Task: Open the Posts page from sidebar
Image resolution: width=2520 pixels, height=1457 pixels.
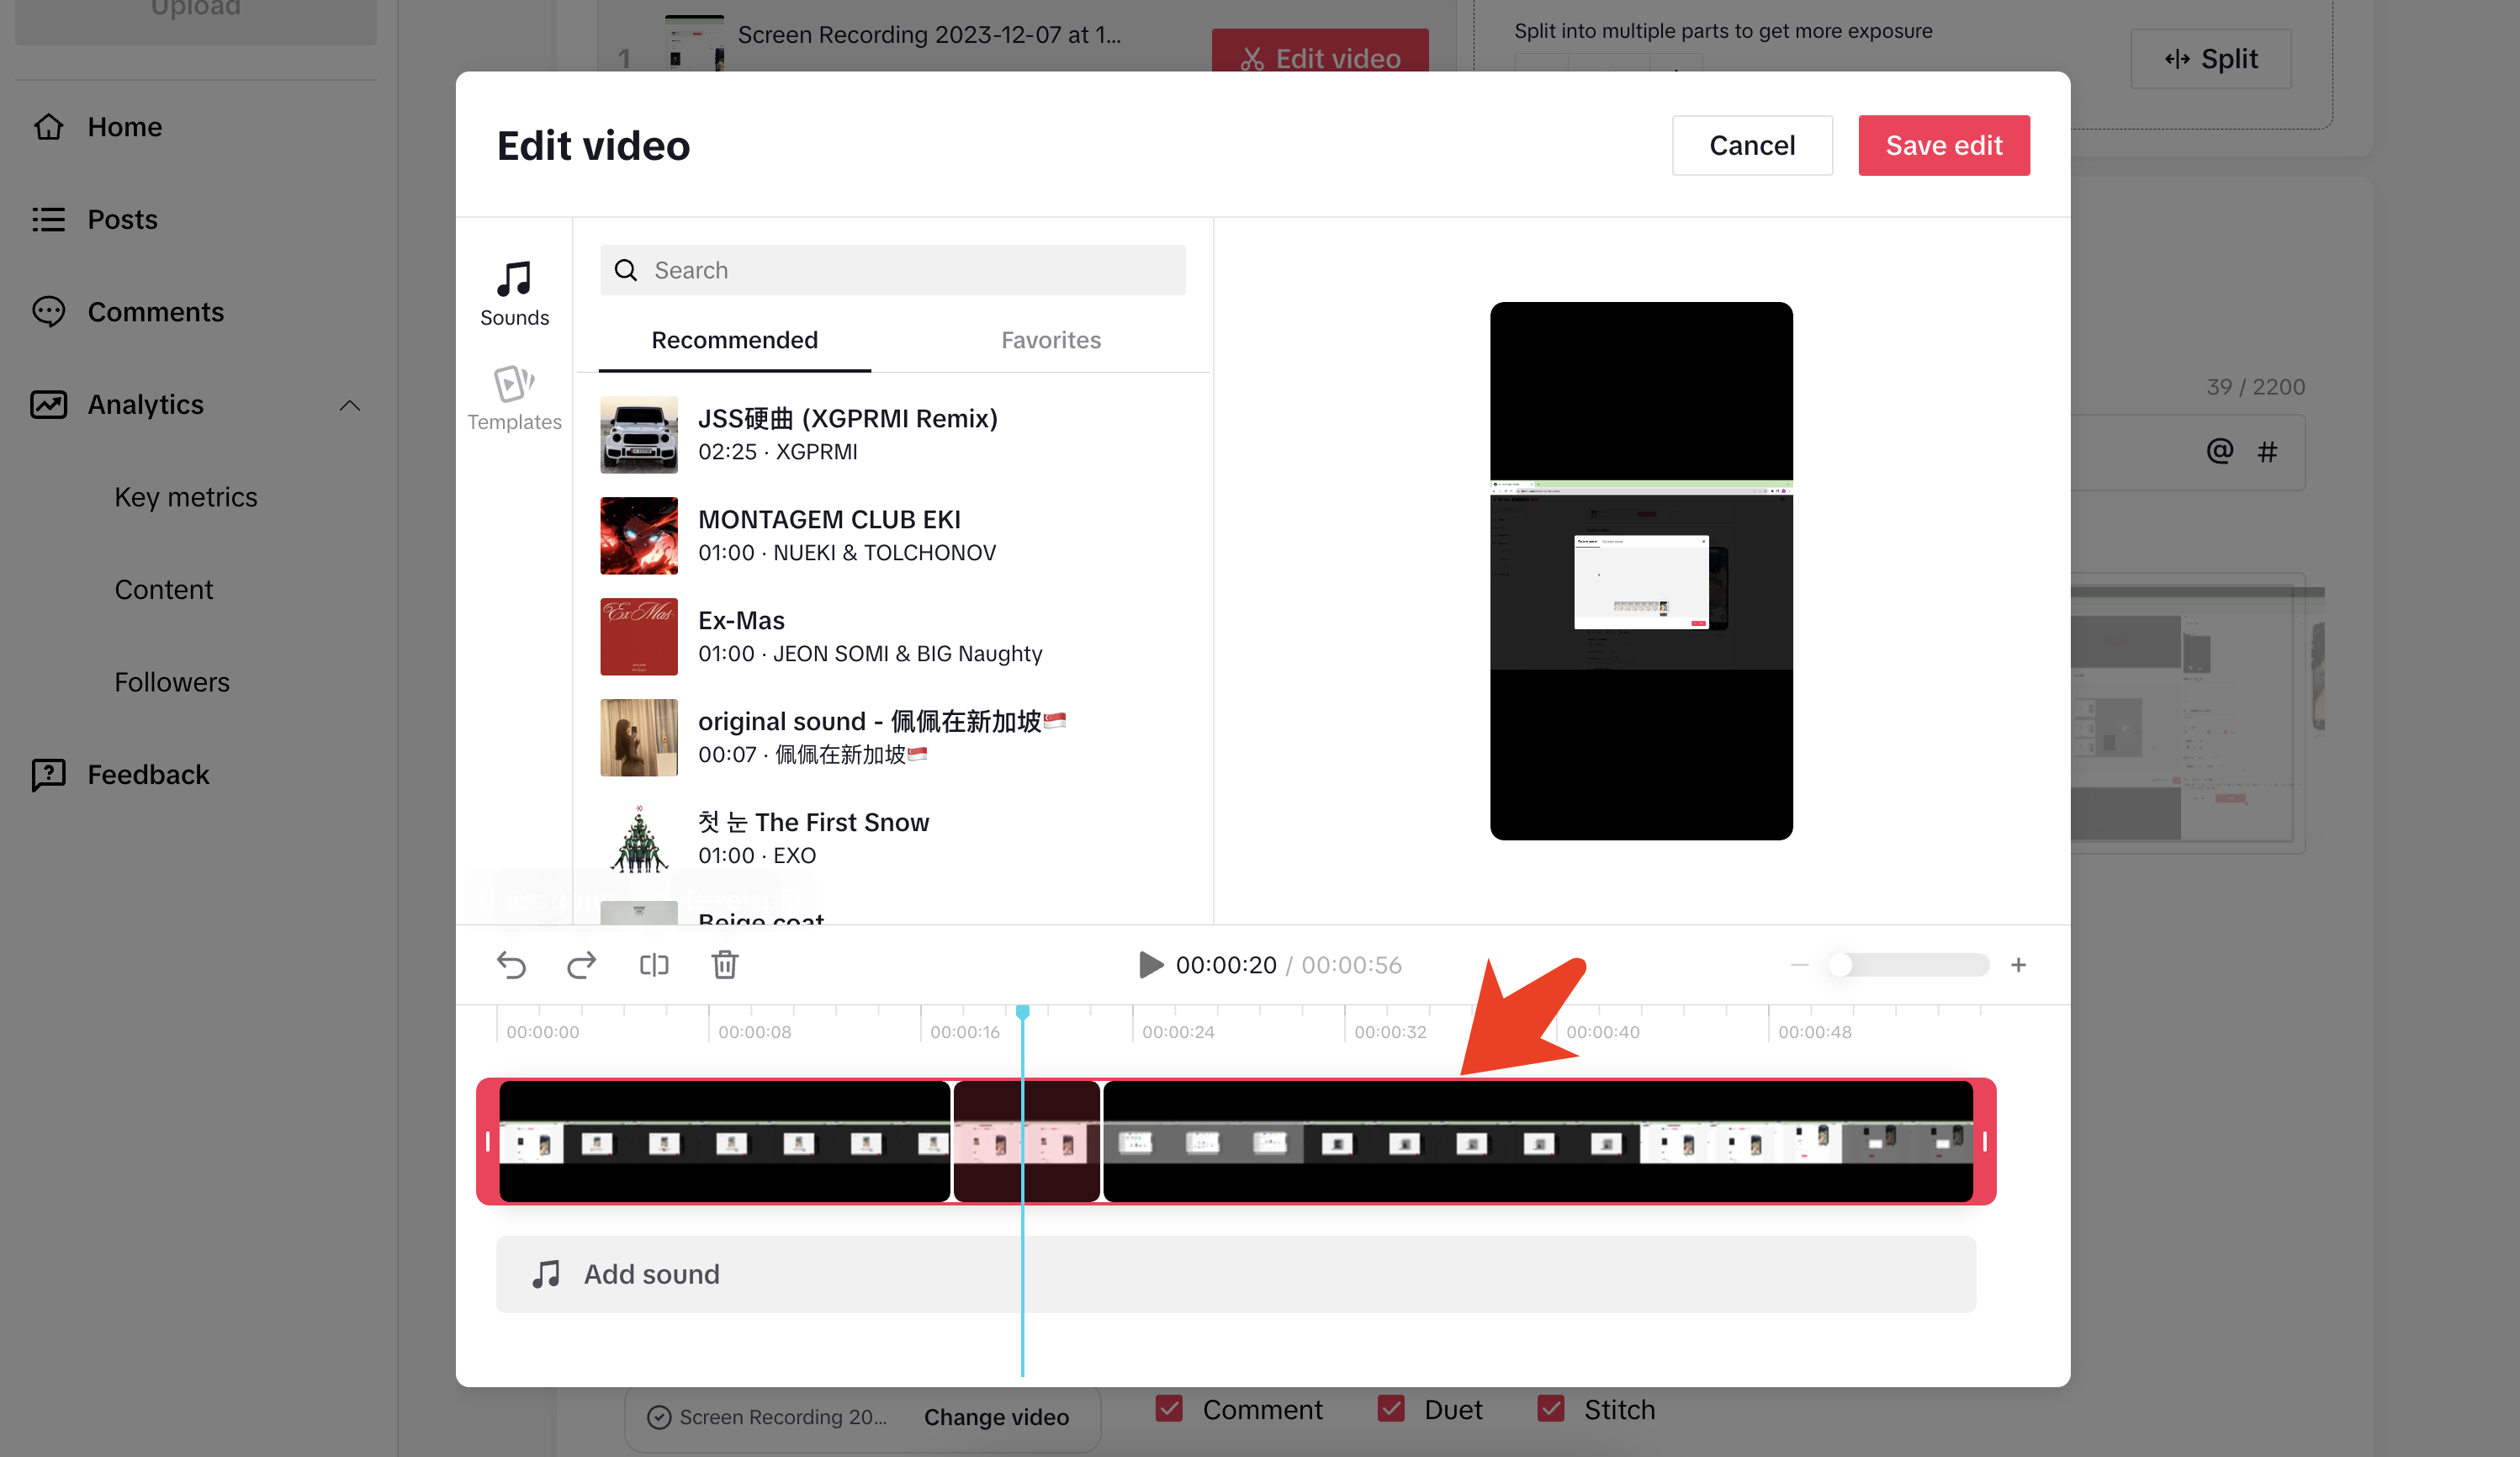Action: [x=122, y=219]
